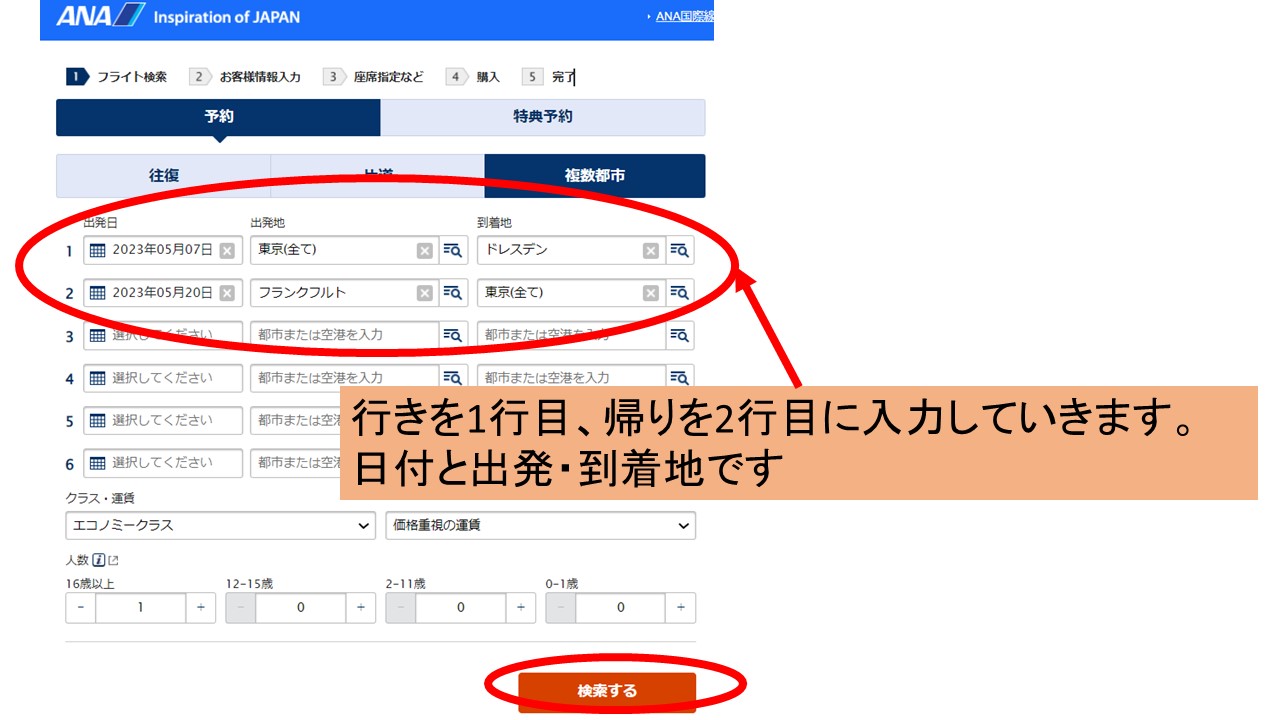This screenshot has width=1280, height=720.
Task: Open the ANA国際線 link
Action: click(684, 17)
